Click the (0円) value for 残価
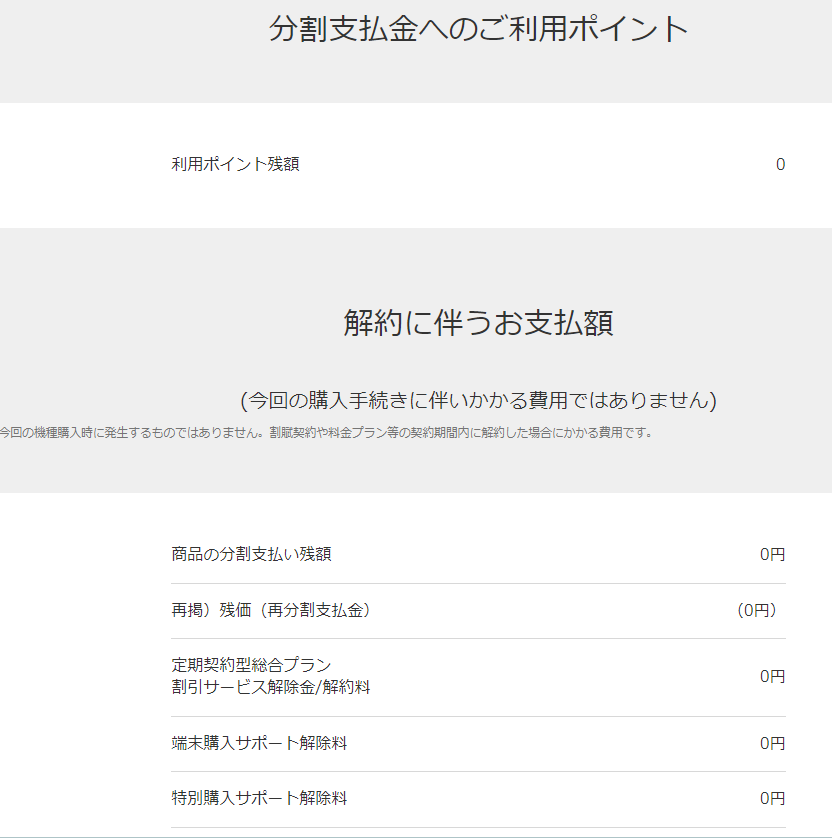832x838 pixels. point(757,610)
